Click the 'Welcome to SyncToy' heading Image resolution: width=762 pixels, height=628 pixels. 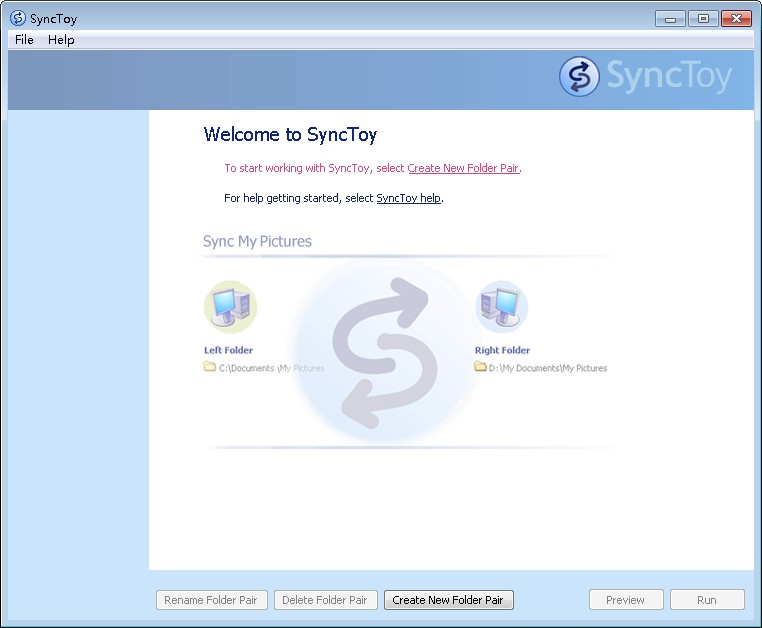coord(290,135)
